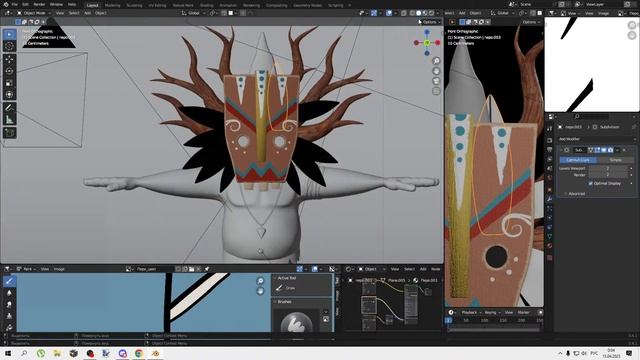This screenshot has width=640, height=360.
Task: Select the Annotate tool in left toolbar
Action: pos(9,108)
